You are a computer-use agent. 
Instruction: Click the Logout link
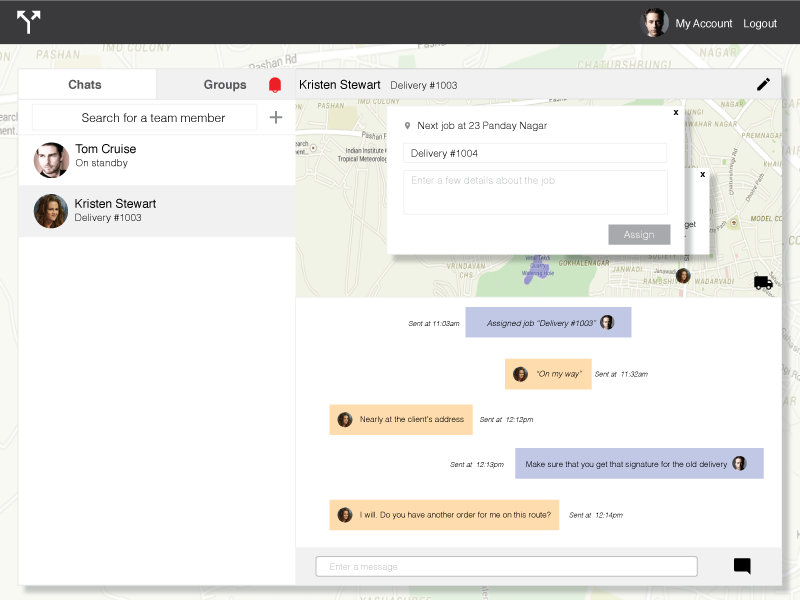pos(760,23)
